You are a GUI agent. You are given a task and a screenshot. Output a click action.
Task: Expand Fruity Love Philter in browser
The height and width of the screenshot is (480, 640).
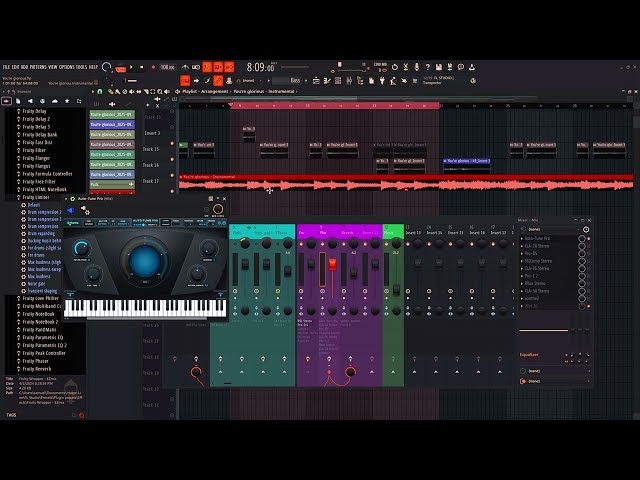pyautogui.click(x=40, y=298)
